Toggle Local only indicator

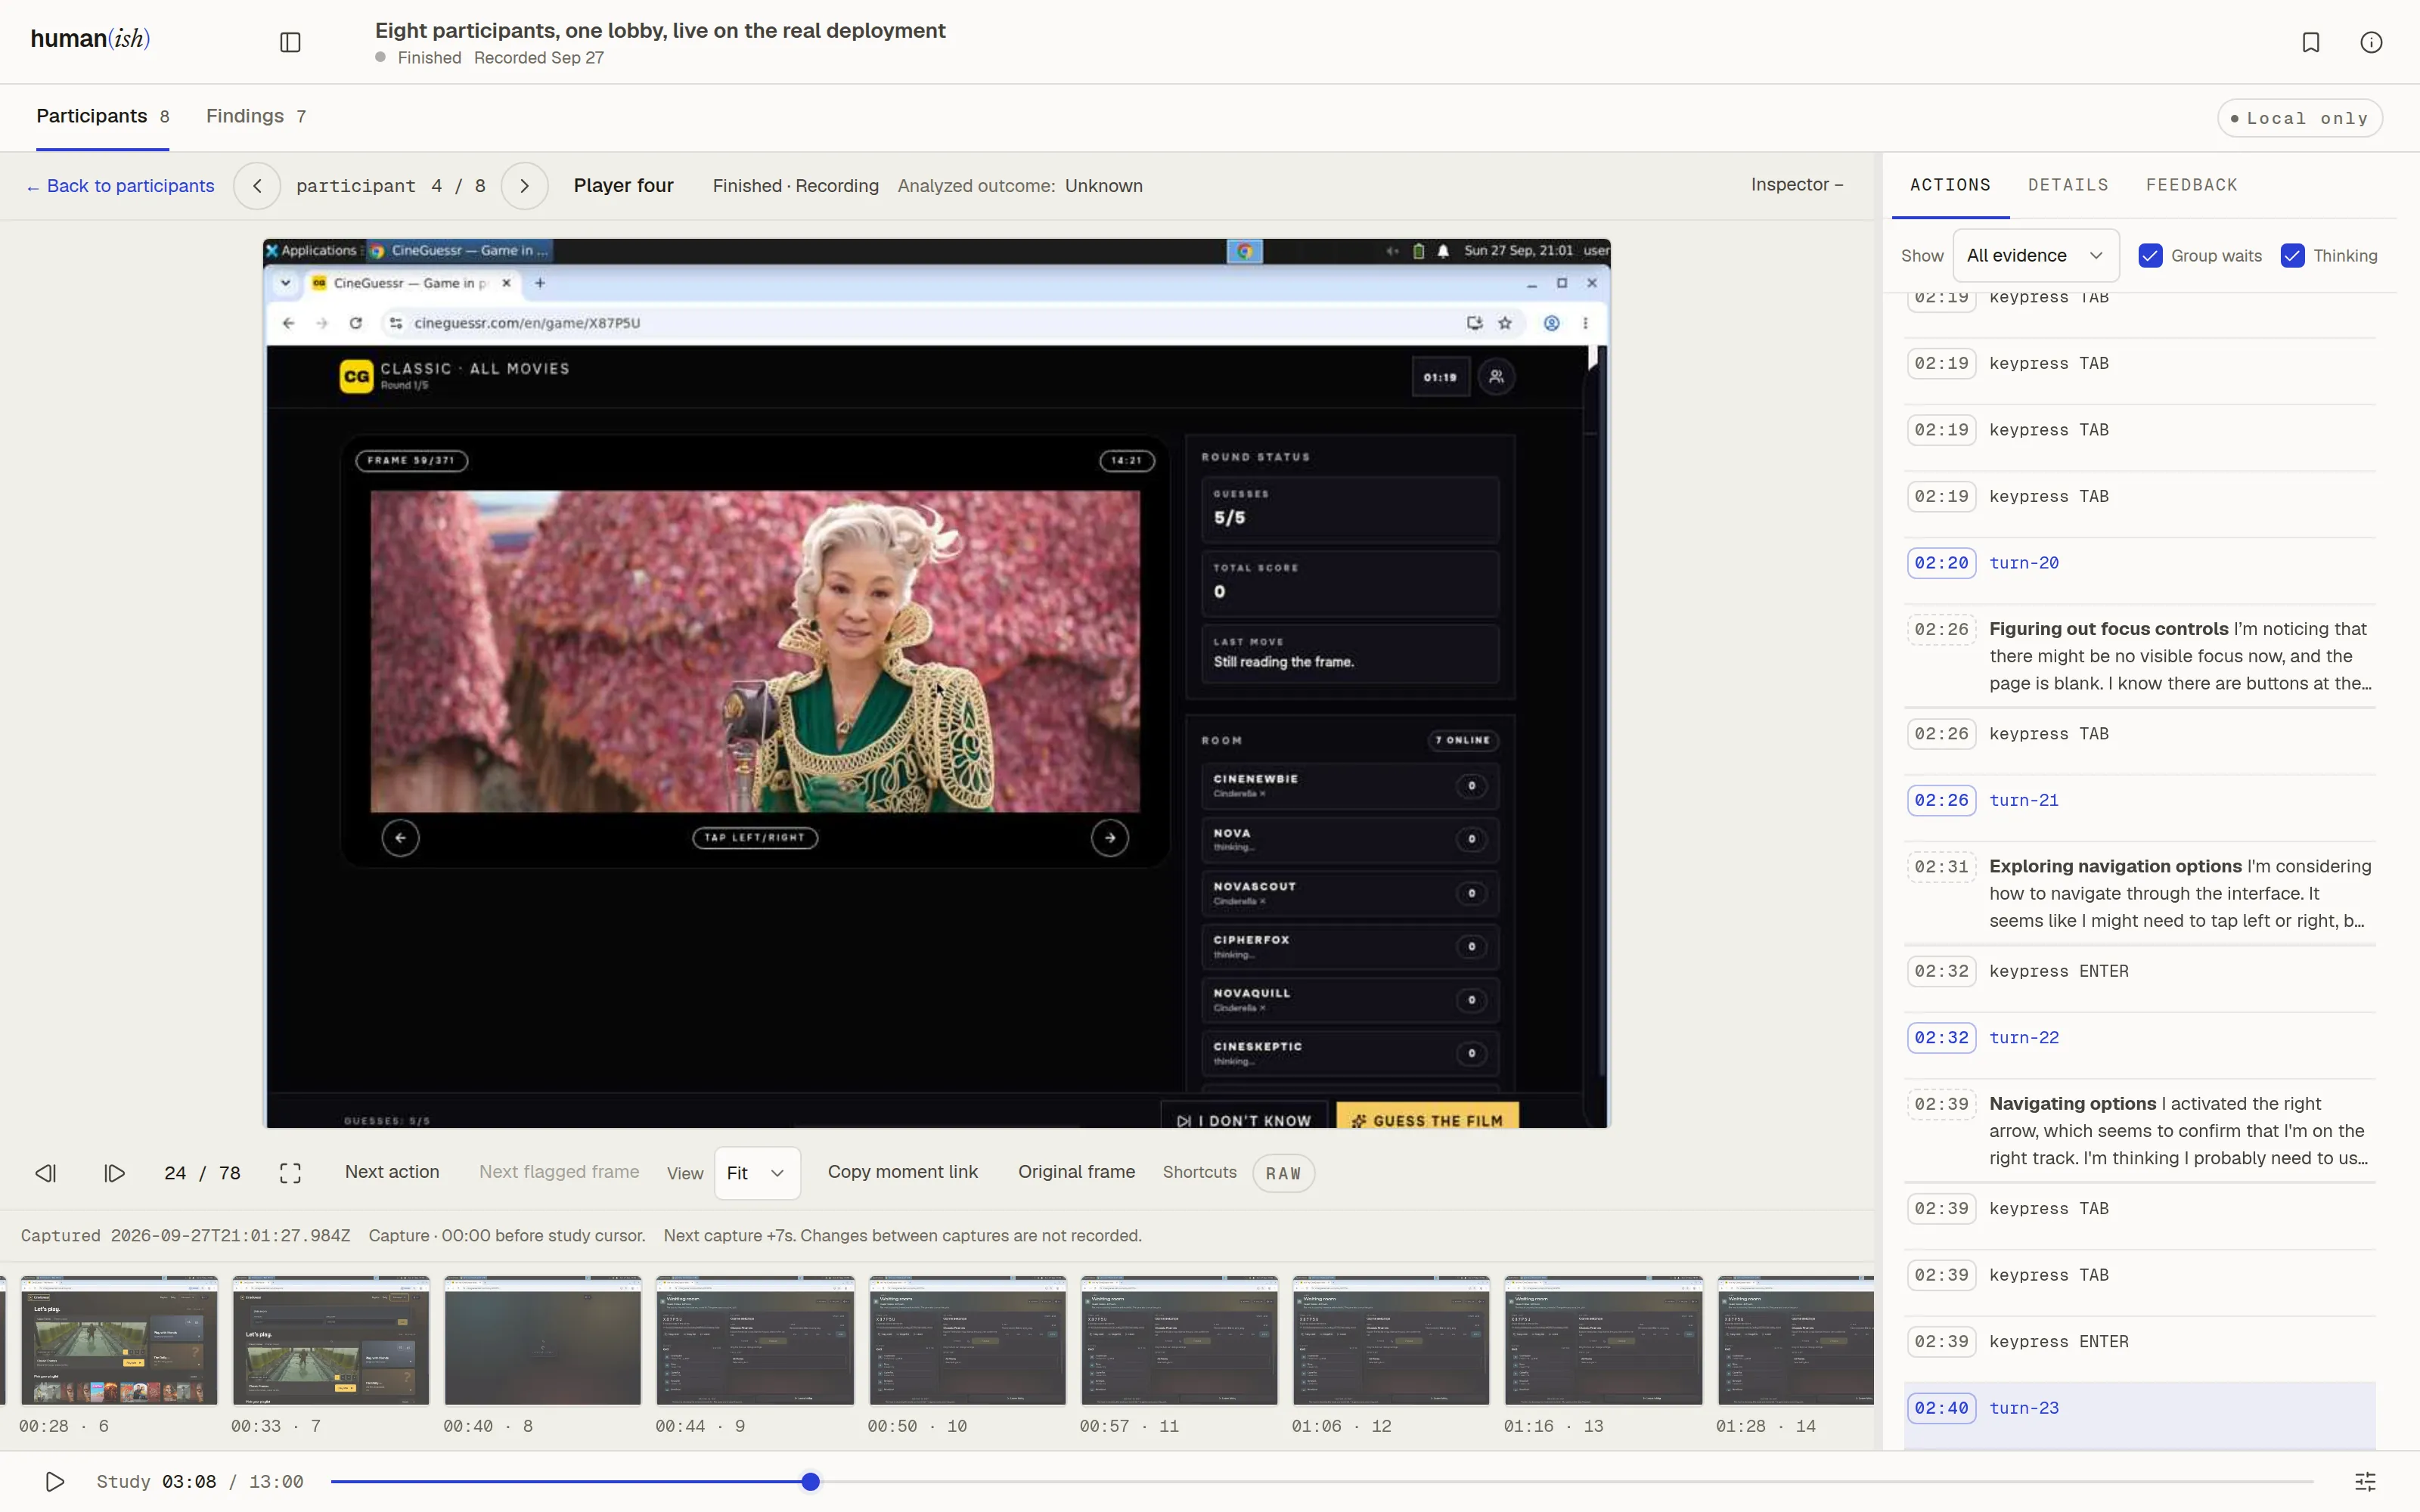[2299, 118]
